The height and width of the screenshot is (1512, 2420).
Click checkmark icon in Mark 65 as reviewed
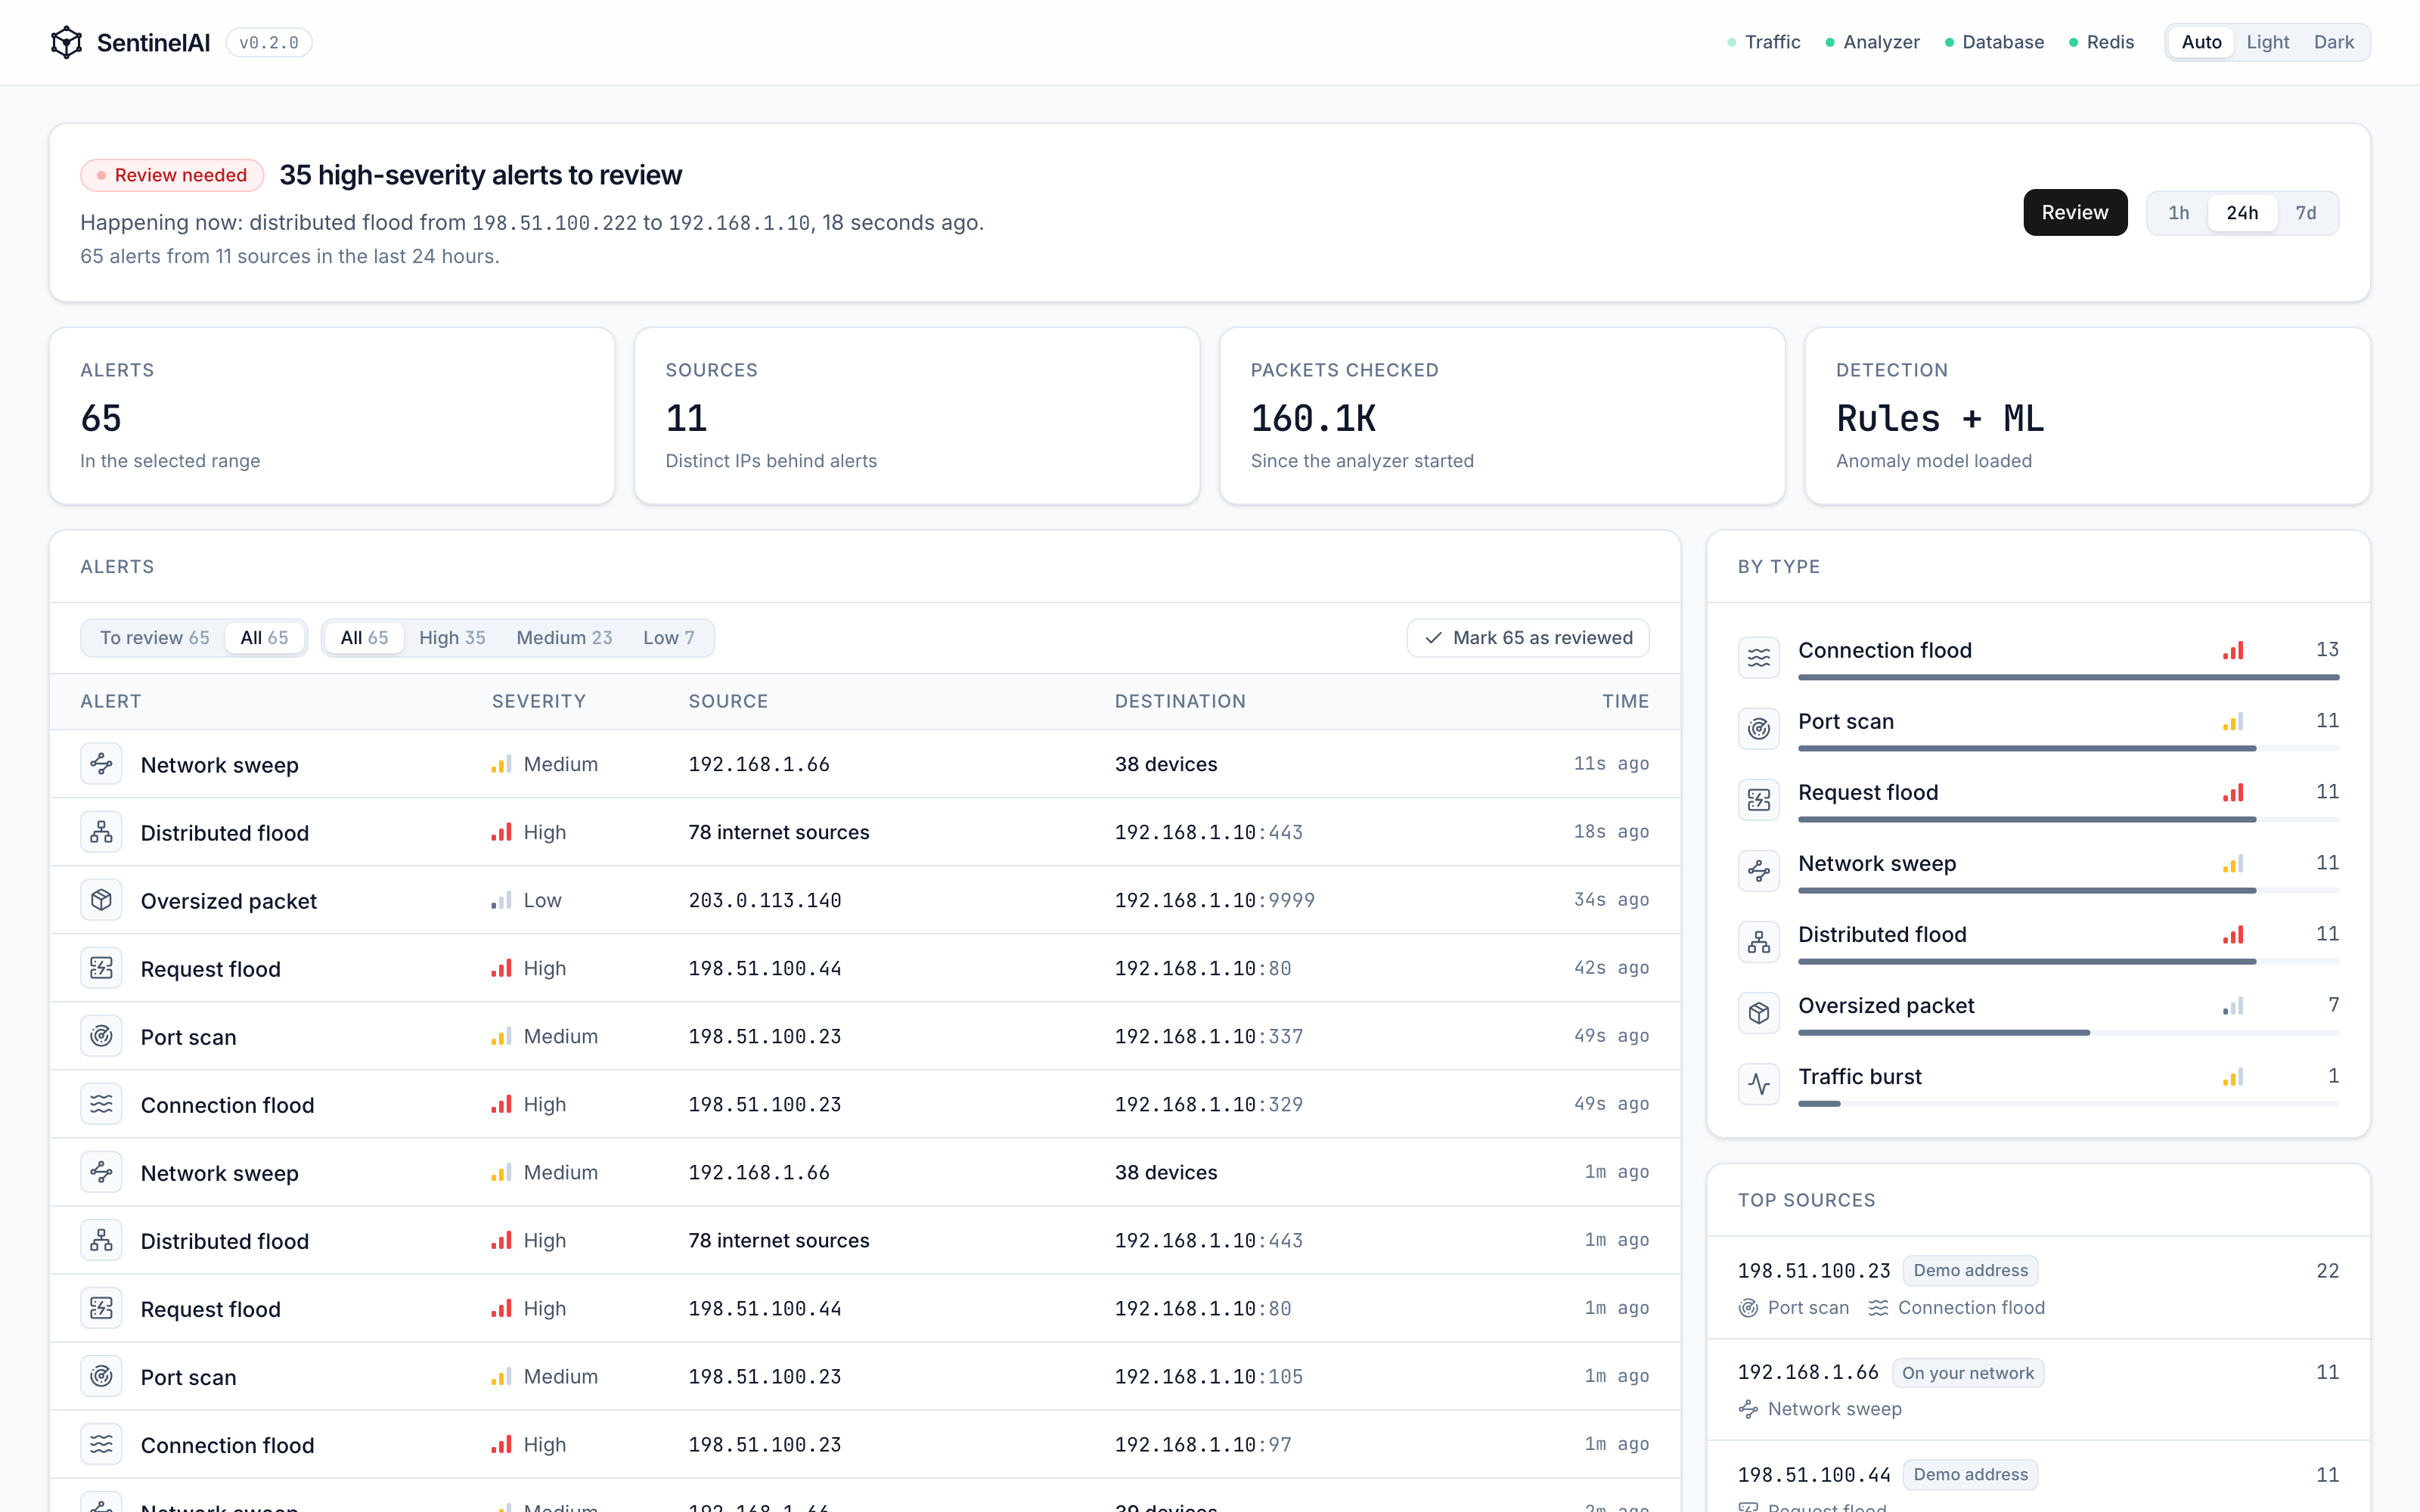point(1433,638)
